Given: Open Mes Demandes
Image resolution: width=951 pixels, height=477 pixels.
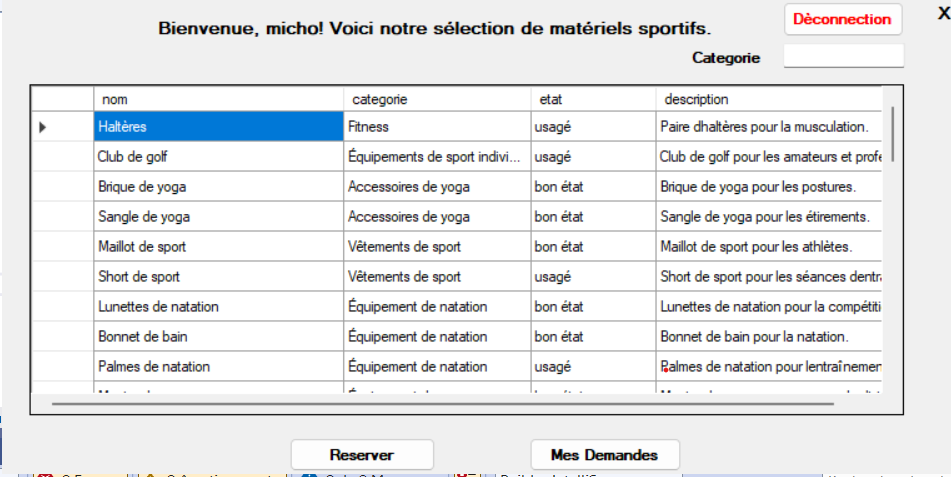Looking at the screenshot, I should point(604,454).
